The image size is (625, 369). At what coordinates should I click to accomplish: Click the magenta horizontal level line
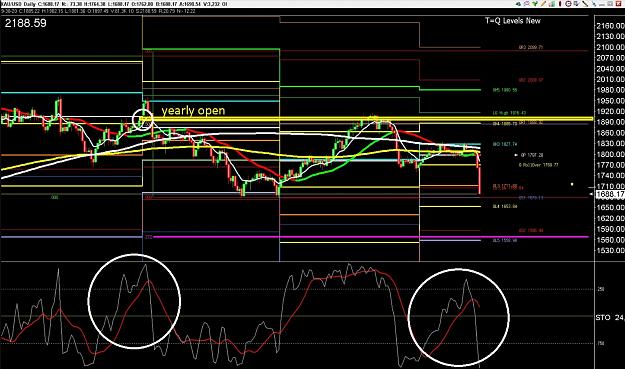coord(371,237)
